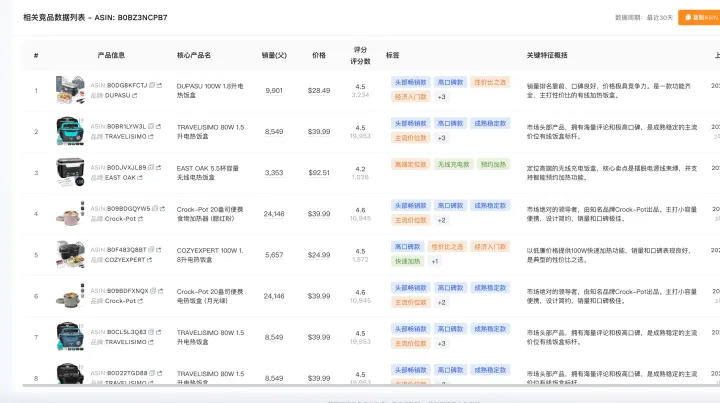Open external link icon for ASIN B09BDFXNQX
720x403 pixels.
point(161,291)
